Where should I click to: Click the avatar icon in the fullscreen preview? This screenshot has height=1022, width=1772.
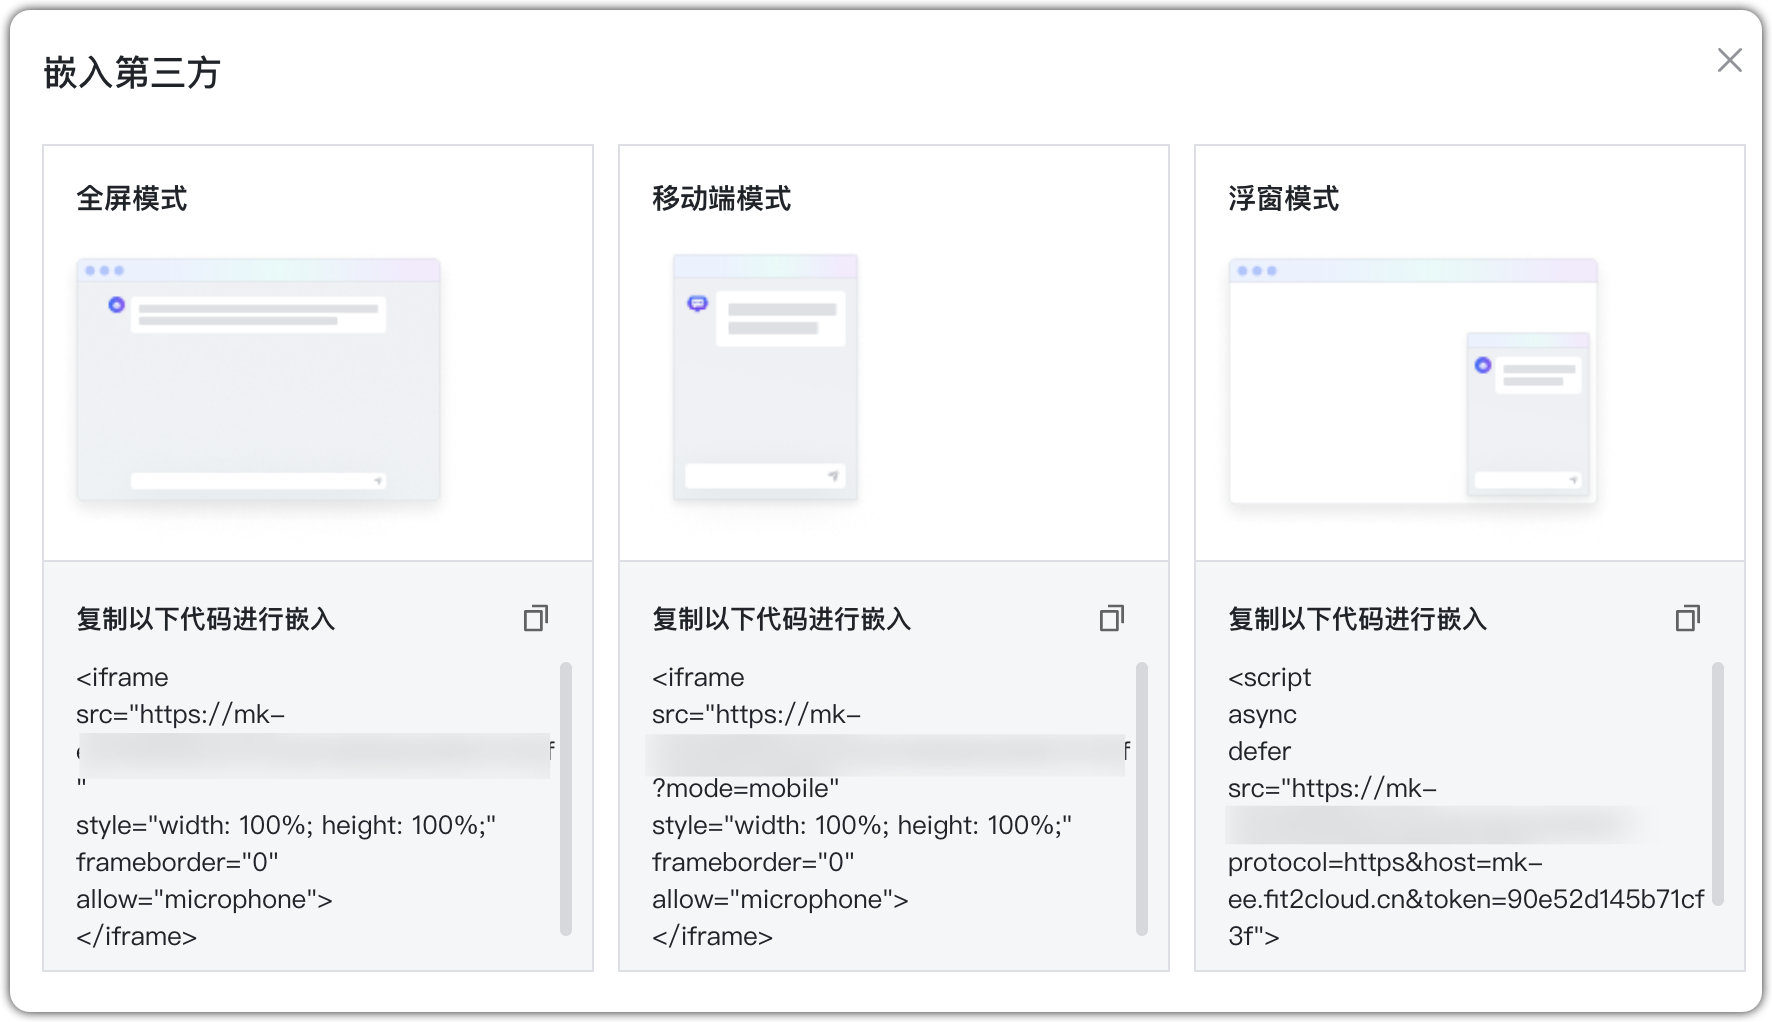117,305
